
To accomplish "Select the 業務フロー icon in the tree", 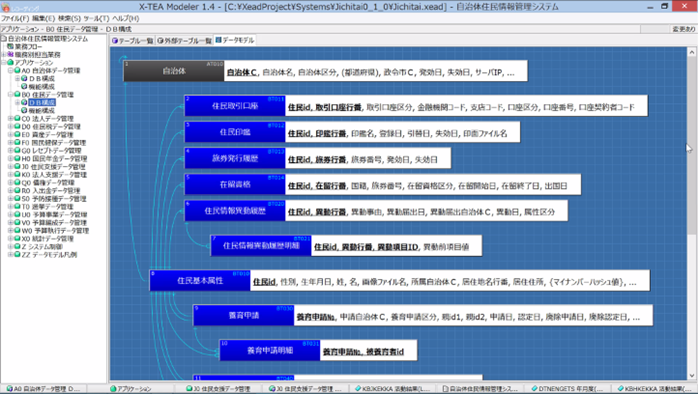I will 10,47.
